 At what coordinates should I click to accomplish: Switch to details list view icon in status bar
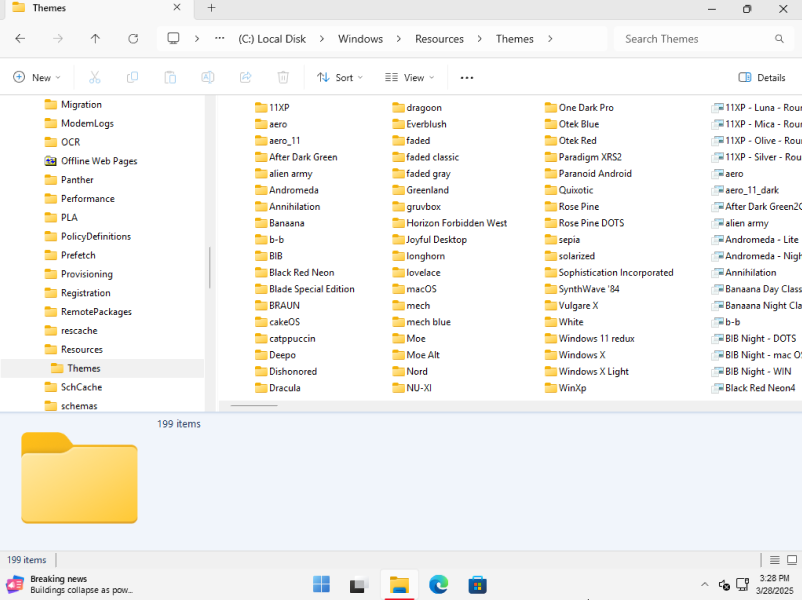click(774, 560)
